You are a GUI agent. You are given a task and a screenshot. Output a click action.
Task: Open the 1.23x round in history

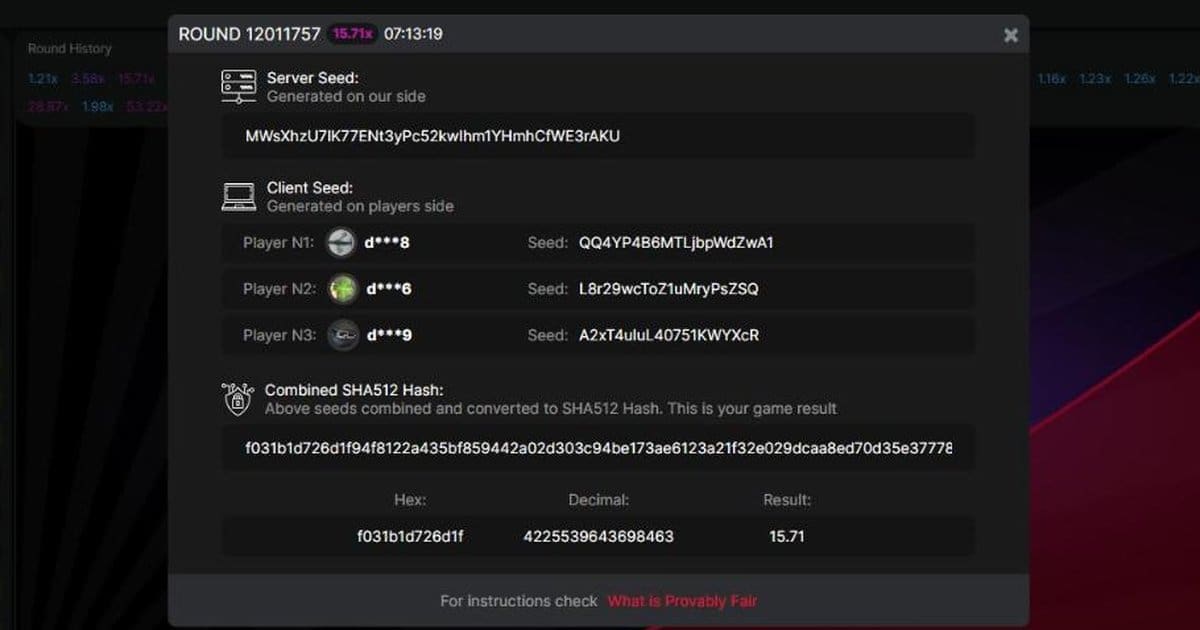[1095, 79]
